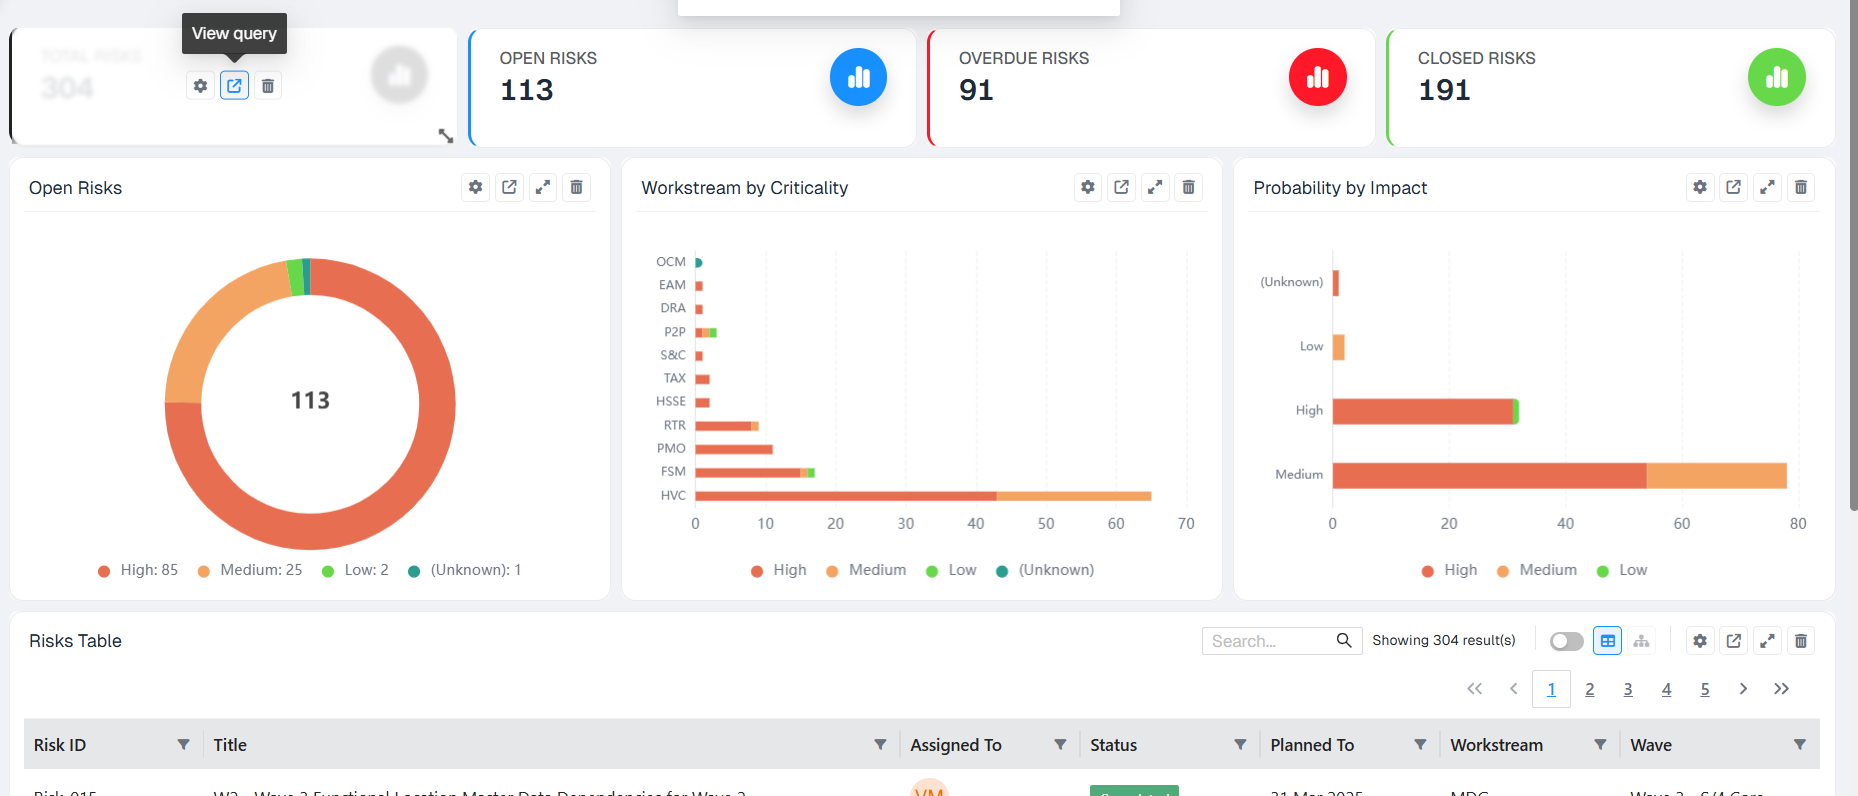
Task: Click the HVC orange Medium bar segment
Action: [x=1074, y=496]
